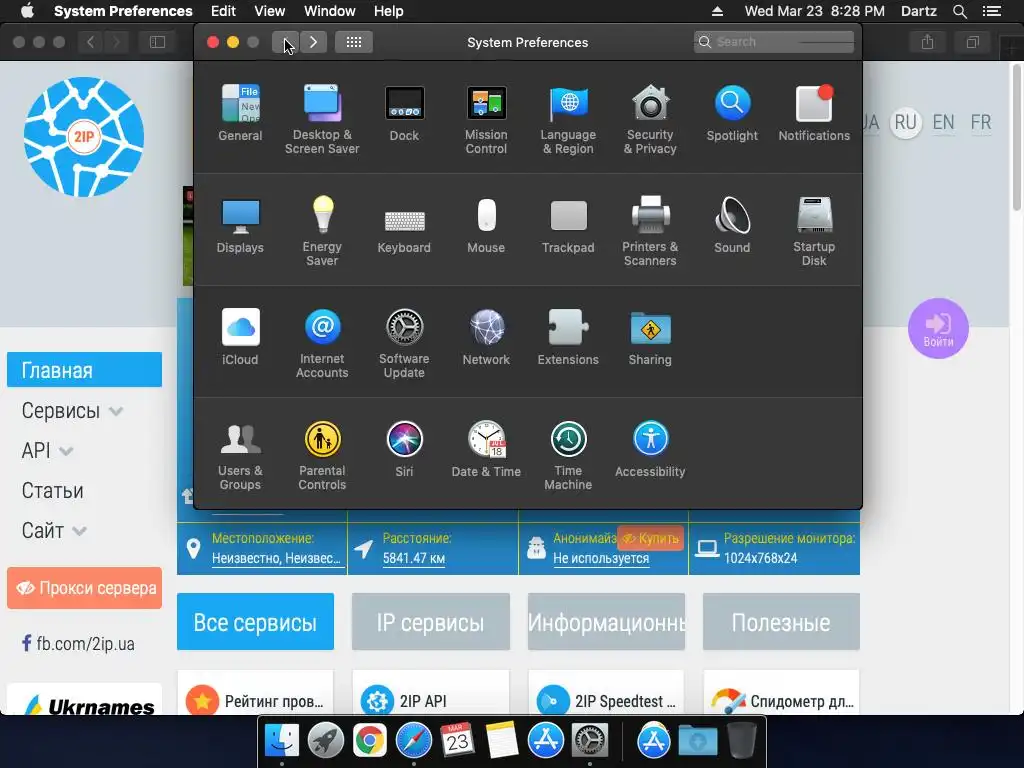
Task: Open the Window menu
Action: pyautogui.click(x=330, y=11)
